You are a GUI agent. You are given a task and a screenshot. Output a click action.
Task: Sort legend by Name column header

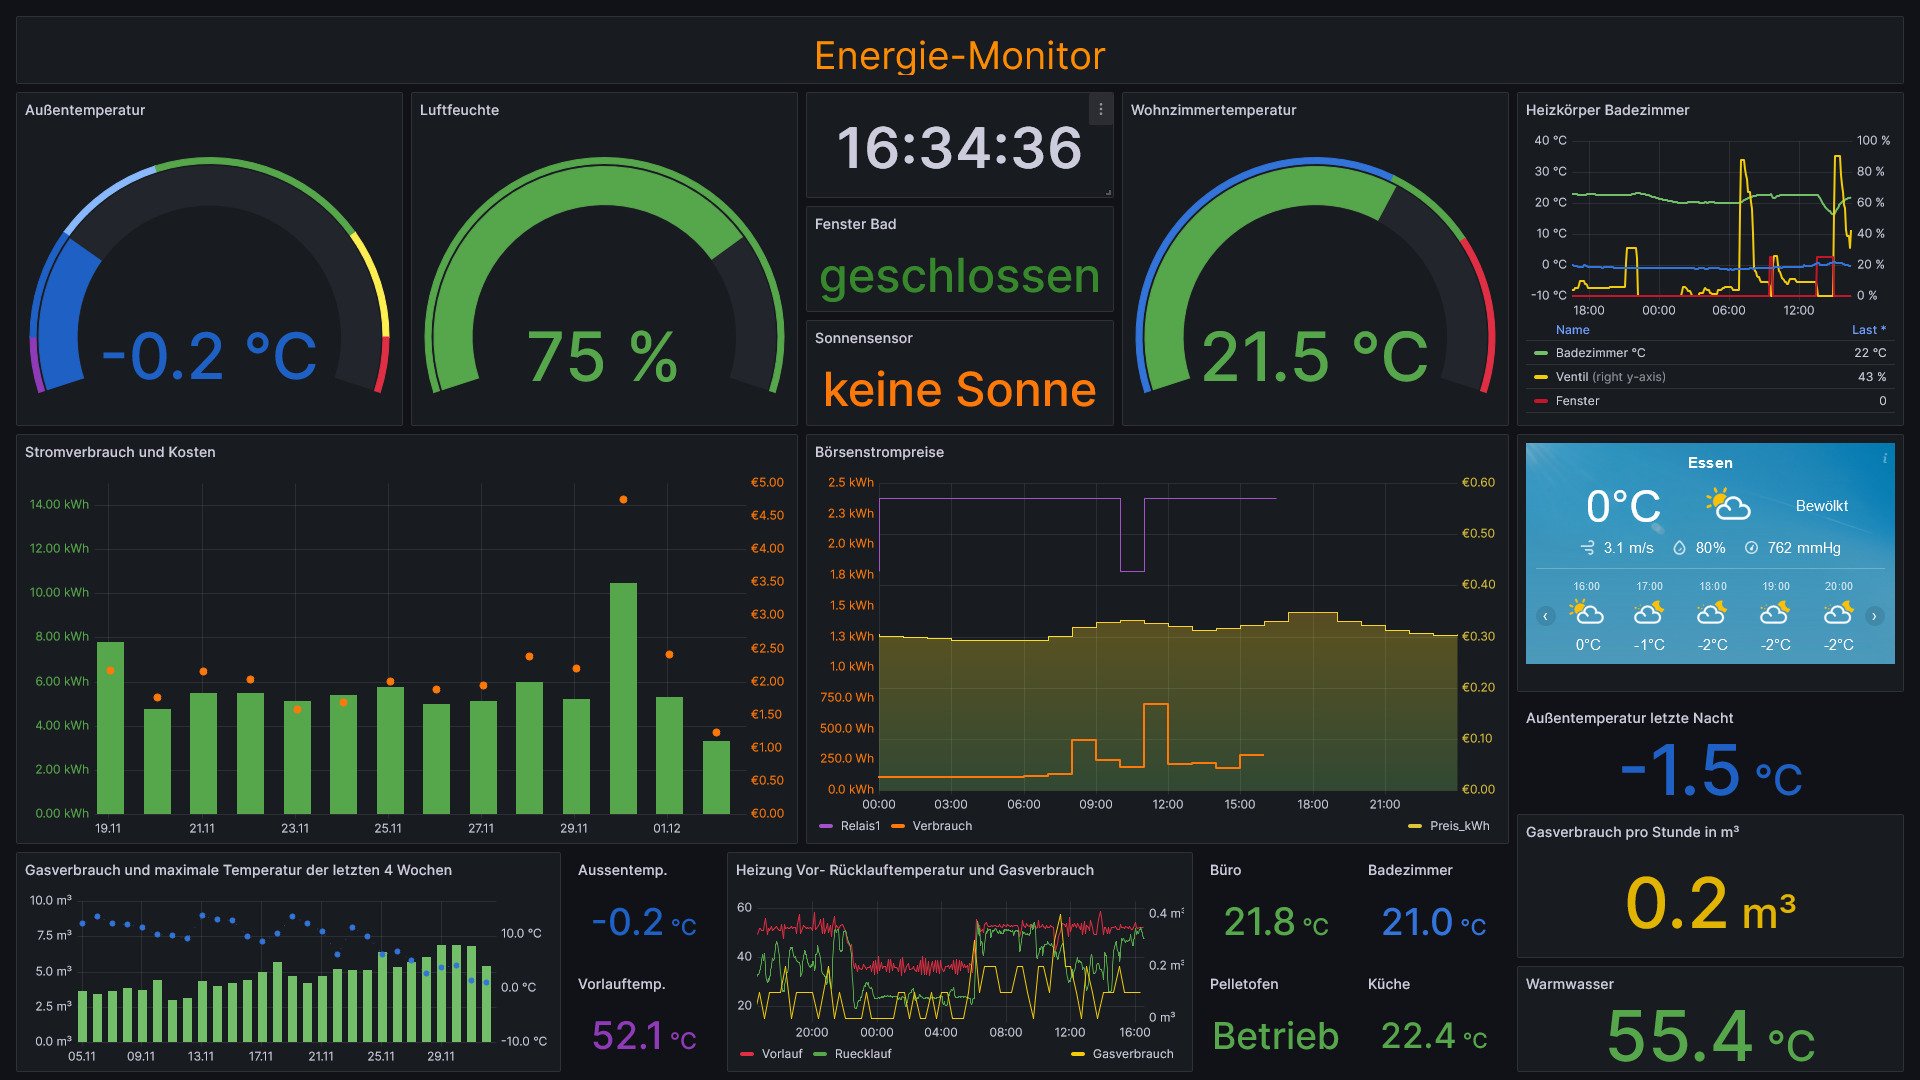coord(1572,330)
